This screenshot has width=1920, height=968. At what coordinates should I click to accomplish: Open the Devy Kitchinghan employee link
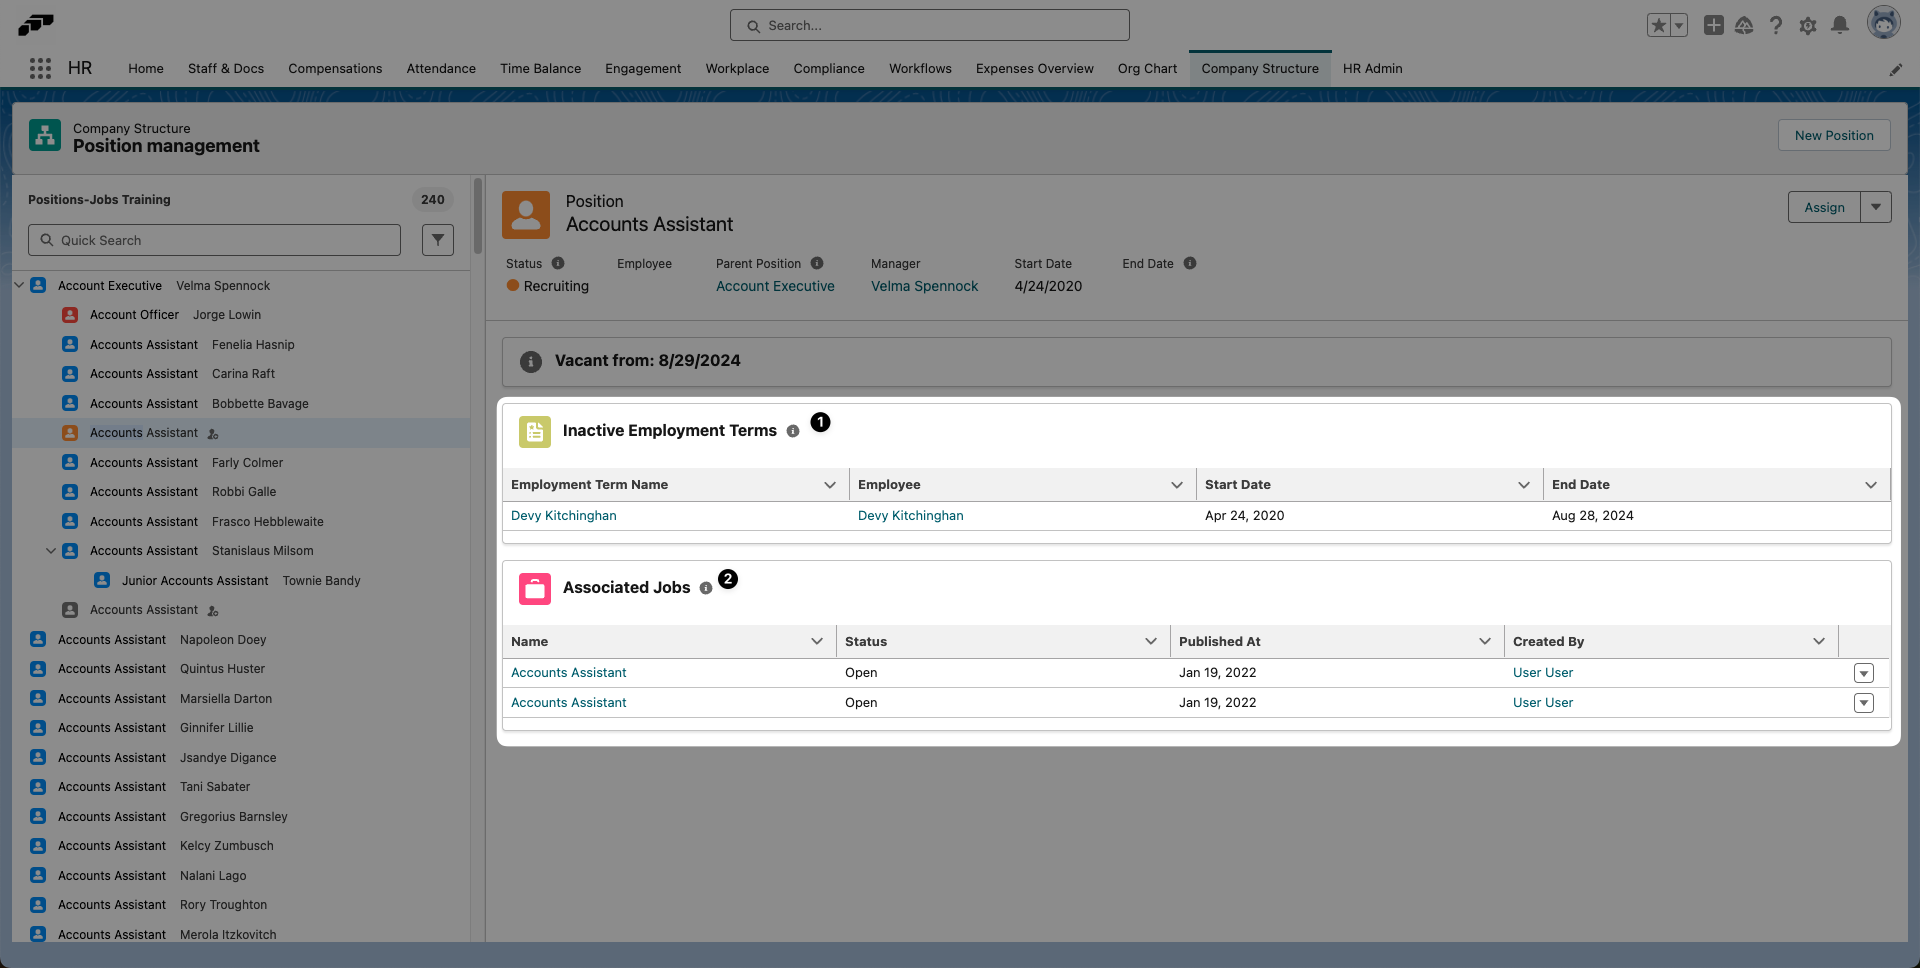click(x=910, y=515)
